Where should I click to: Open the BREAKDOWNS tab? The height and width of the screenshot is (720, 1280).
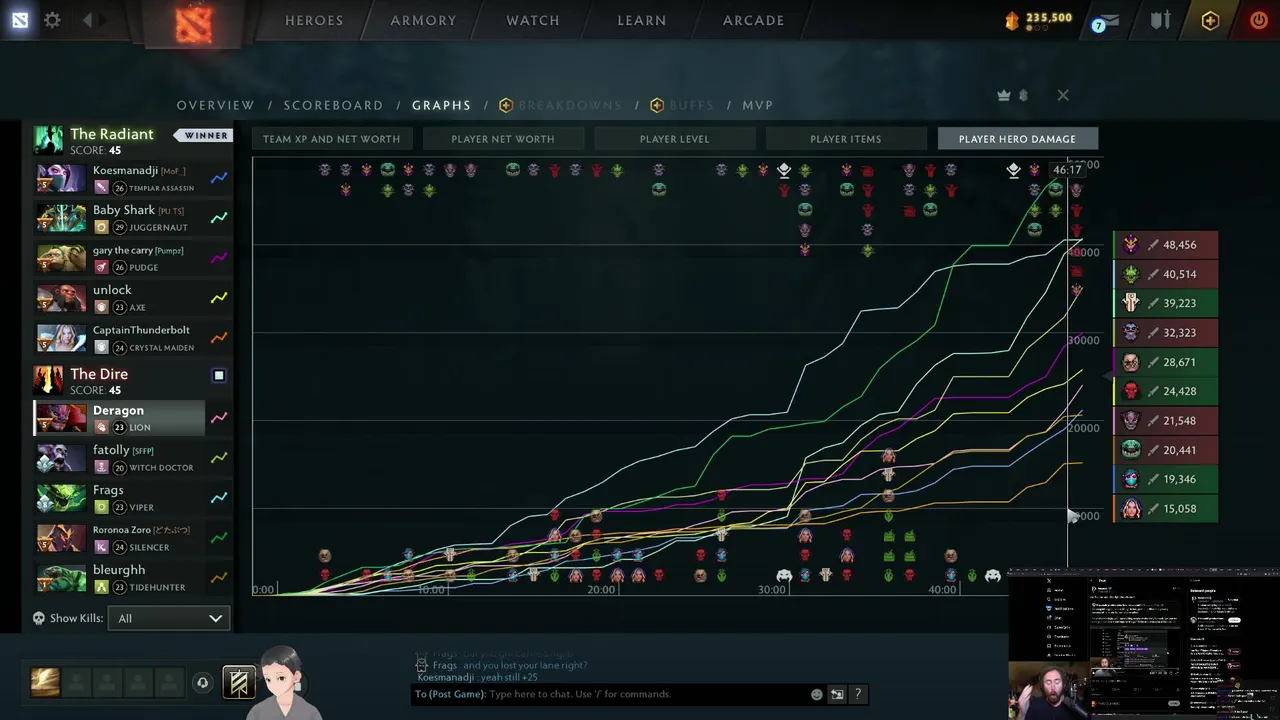pyautogui.click(x=561, y=105)
